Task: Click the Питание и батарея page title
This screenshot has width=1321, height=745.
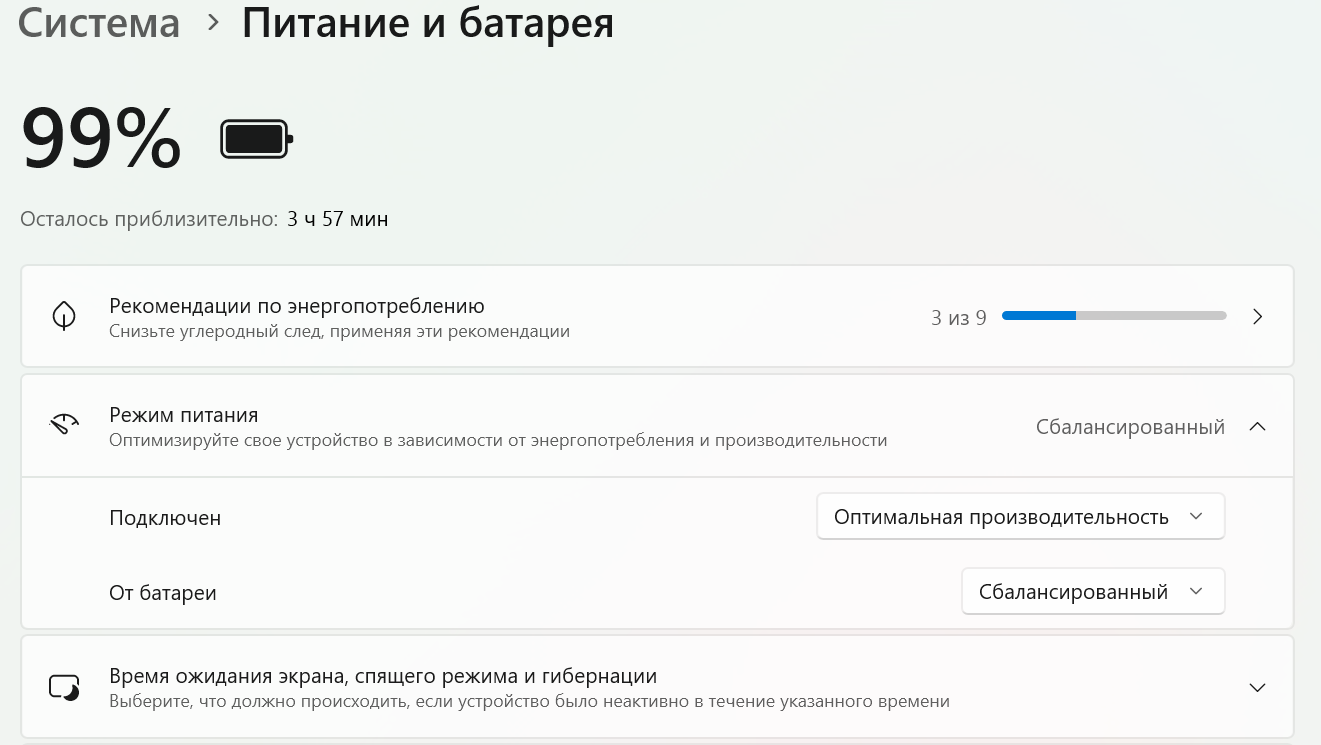Action: point(428,23)
